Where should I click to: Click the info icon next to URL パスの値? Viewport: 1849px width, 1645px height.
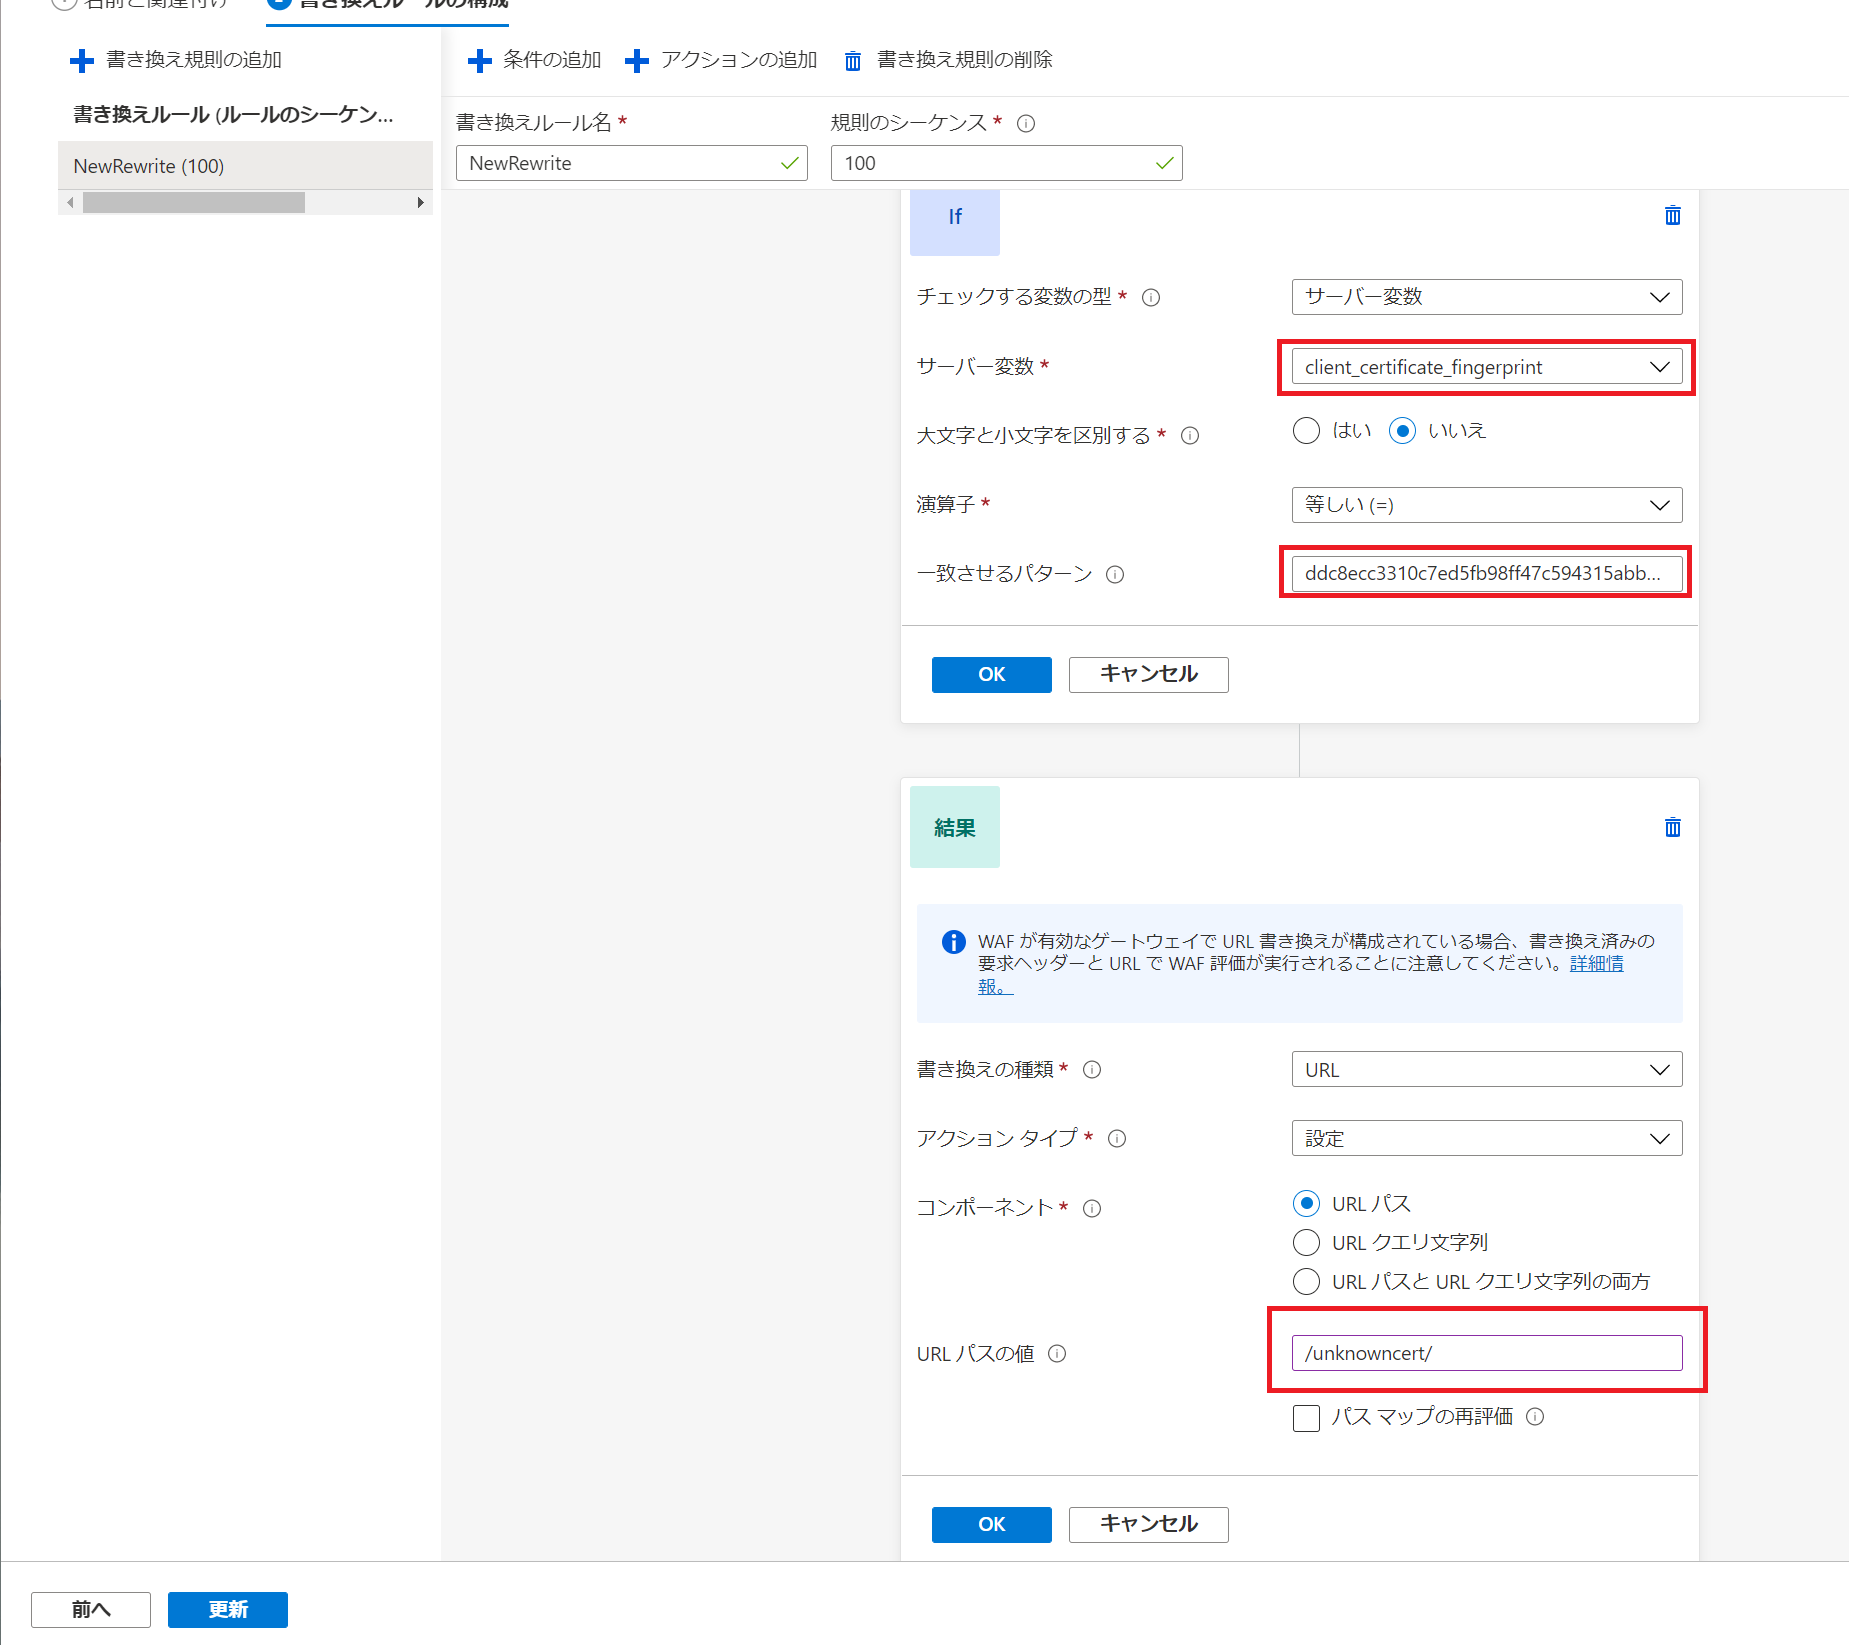click(x=1057, y=1353)
